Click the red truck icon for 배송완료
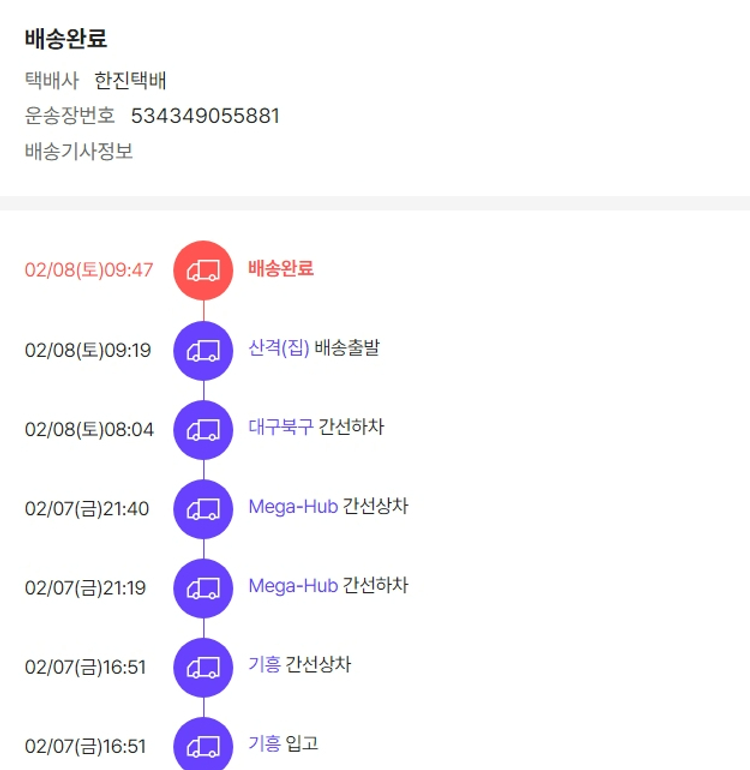This screenshot has width=750, height=770. [x=203, y=270]
